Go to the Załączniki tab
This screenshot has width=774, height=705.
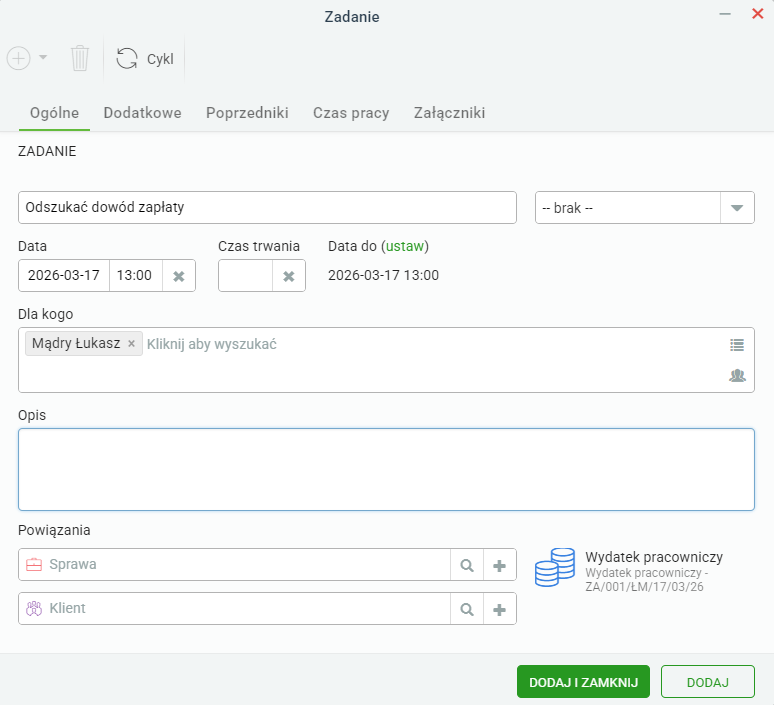coord(449,113)
